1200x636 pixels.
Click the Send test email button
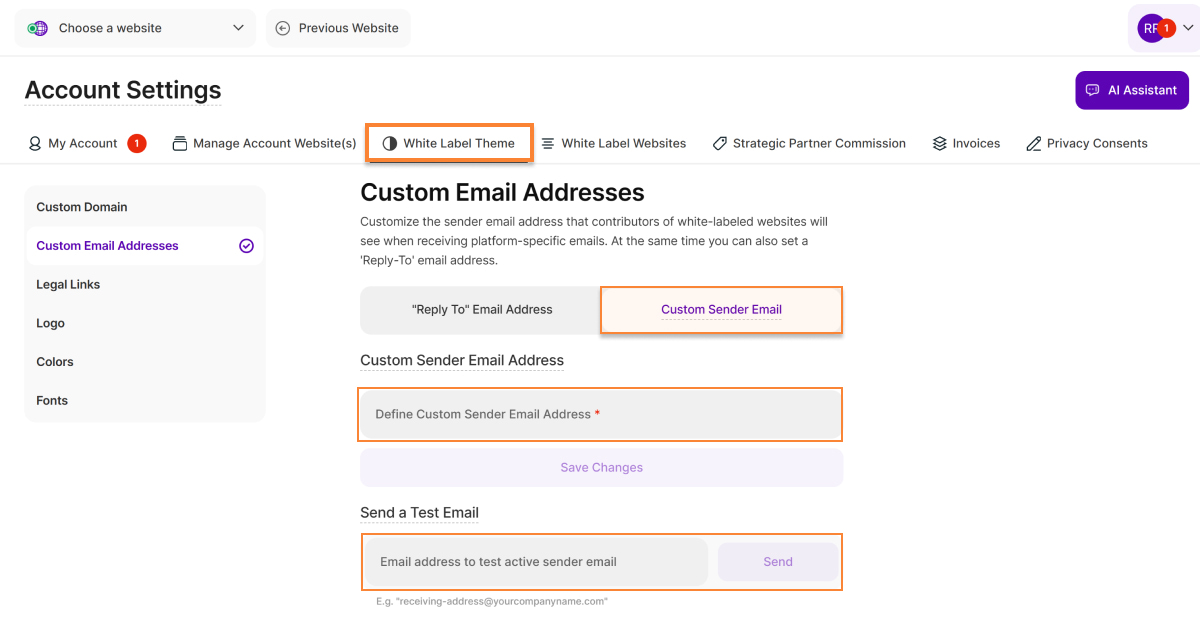[777, 562]
